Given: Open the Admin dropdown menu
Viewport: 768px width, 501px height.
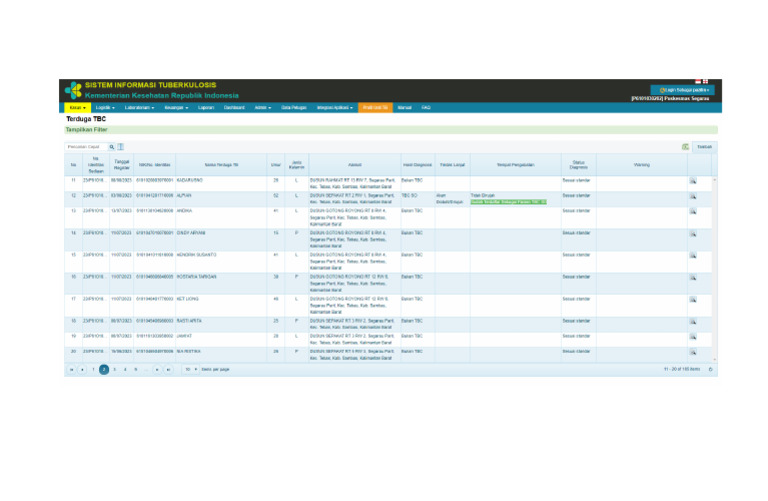Looking at the screenshot, I should point(263,108).
